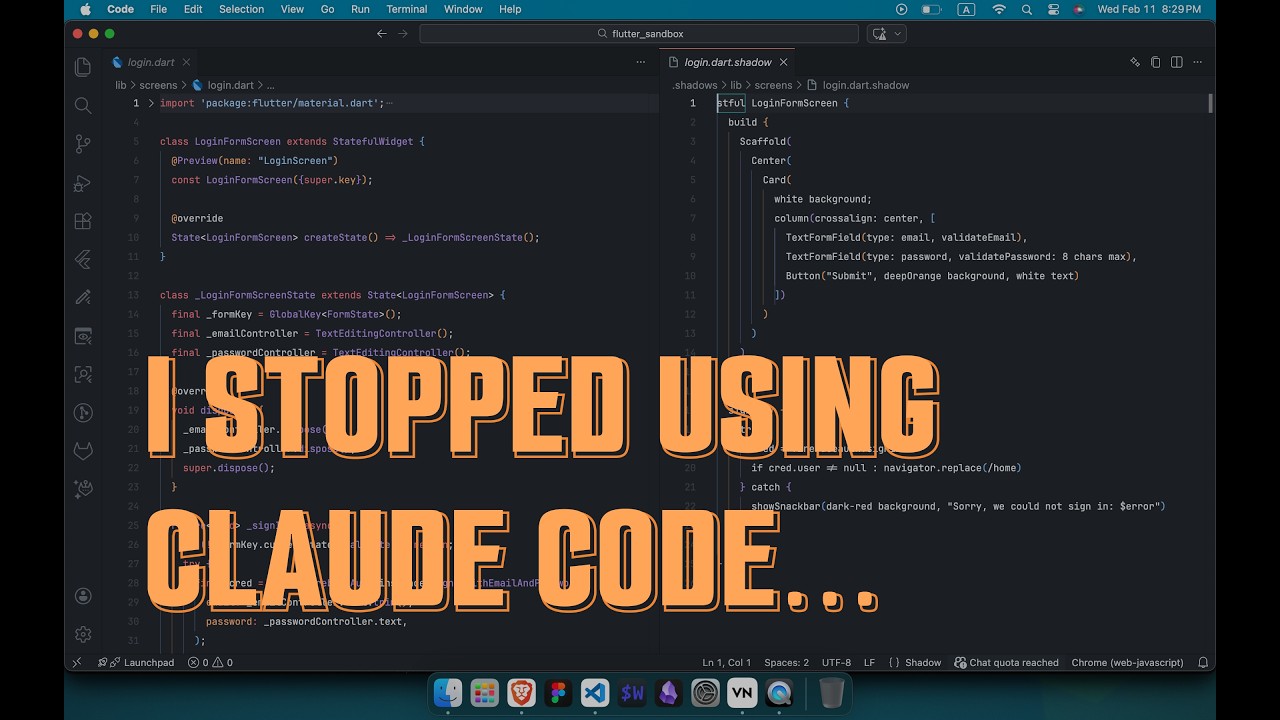Open the Manage gear in activity bar

pos(83,634)
